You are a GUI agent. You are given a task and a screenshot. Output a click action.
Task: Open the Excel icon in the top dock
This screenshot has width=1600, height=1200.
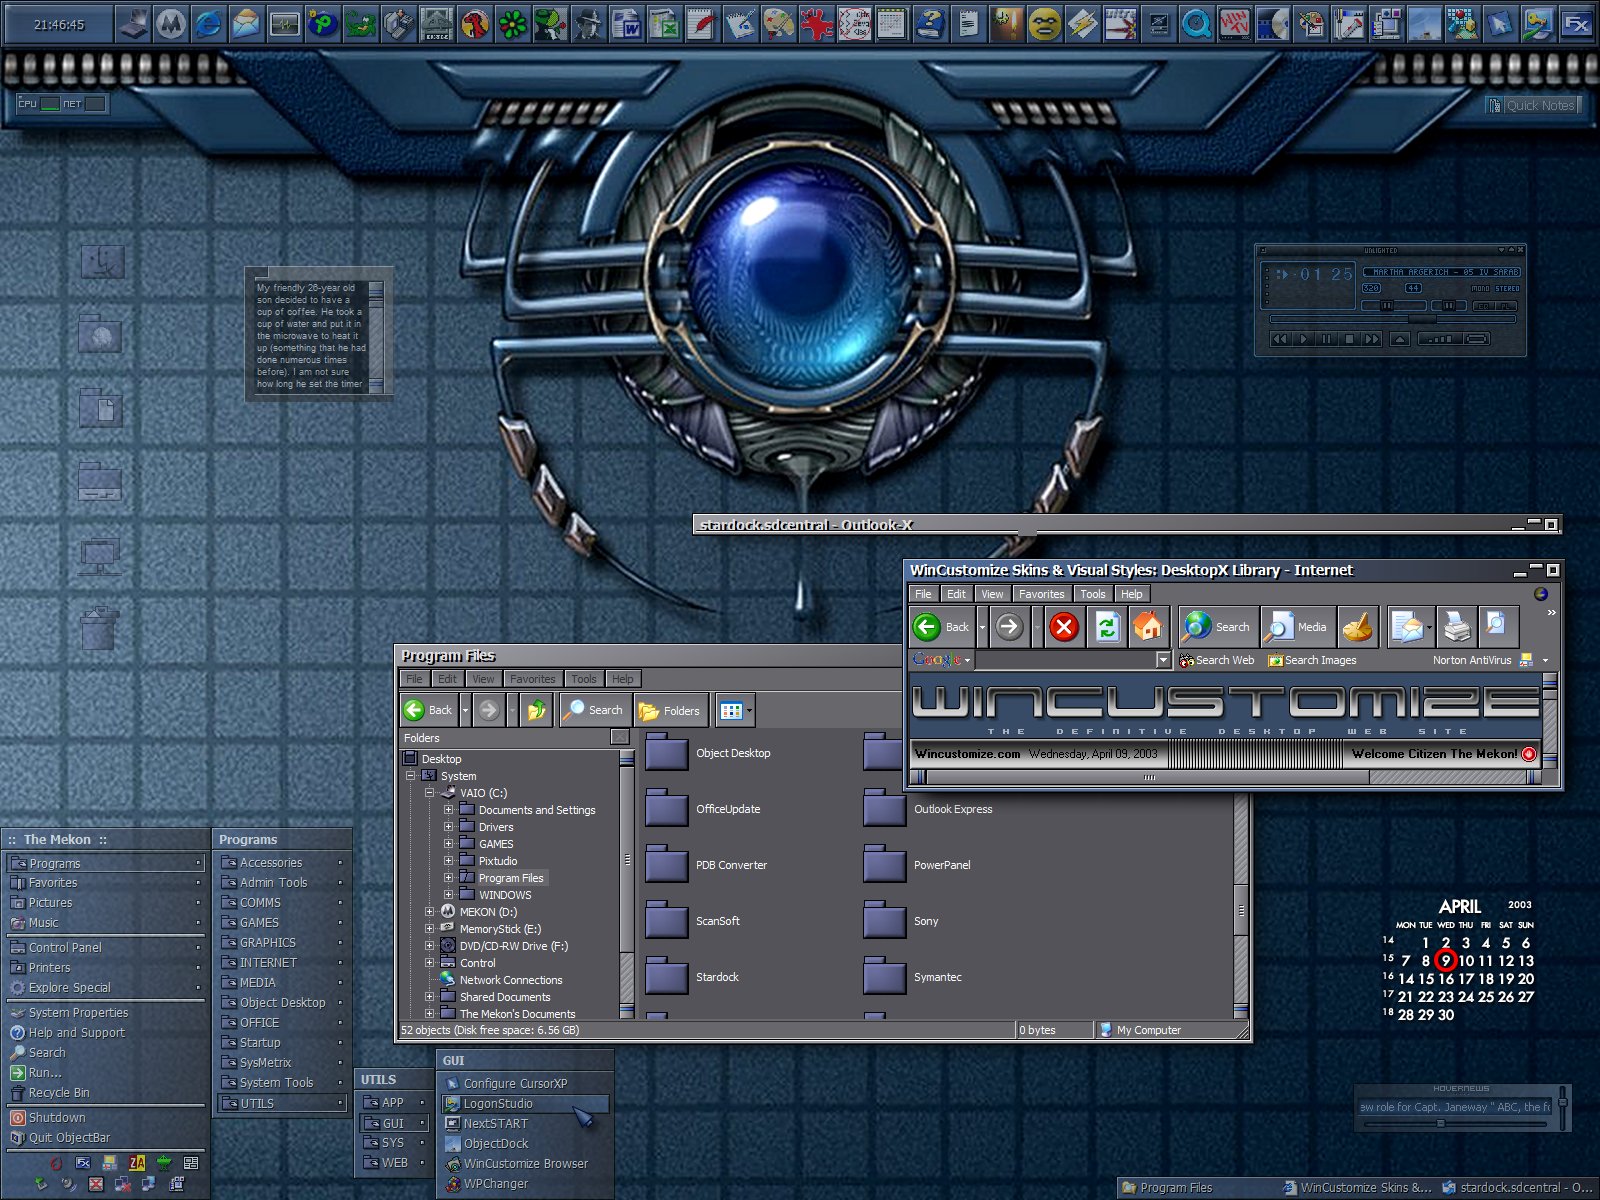click(x=664, y=24)
